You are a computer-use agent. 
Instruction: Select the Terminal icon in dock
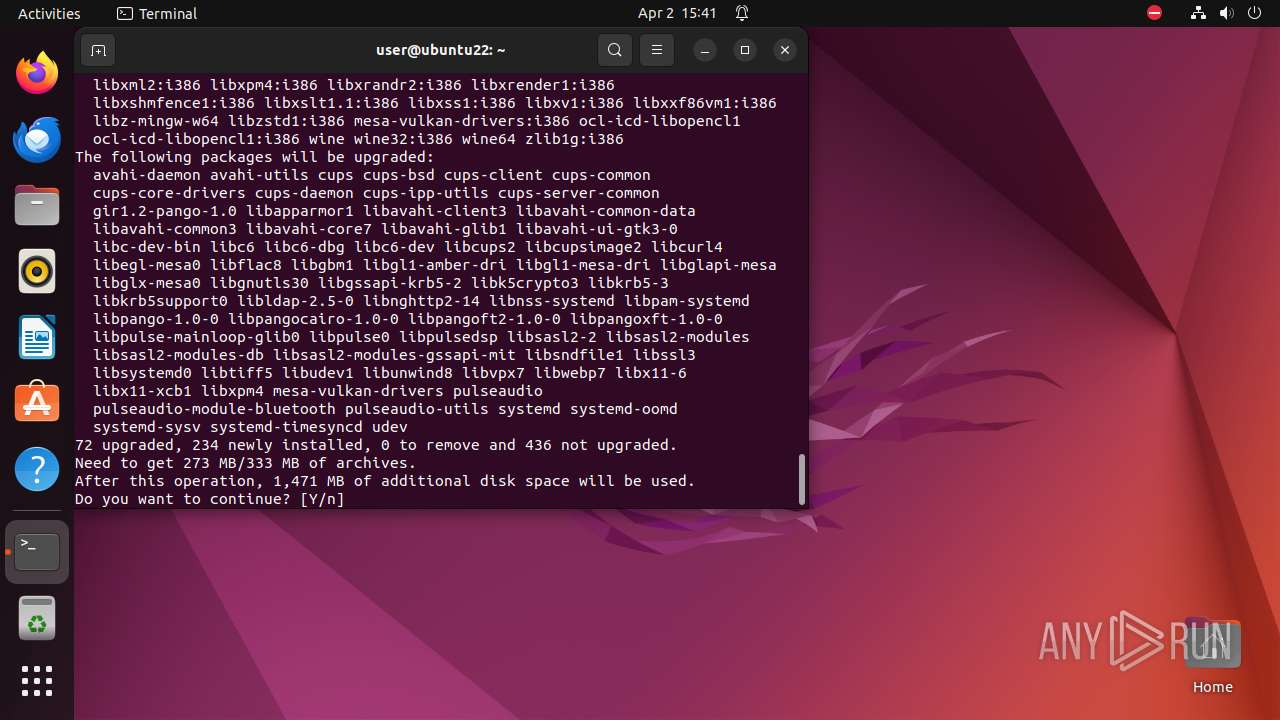click(x=37, y=551)
